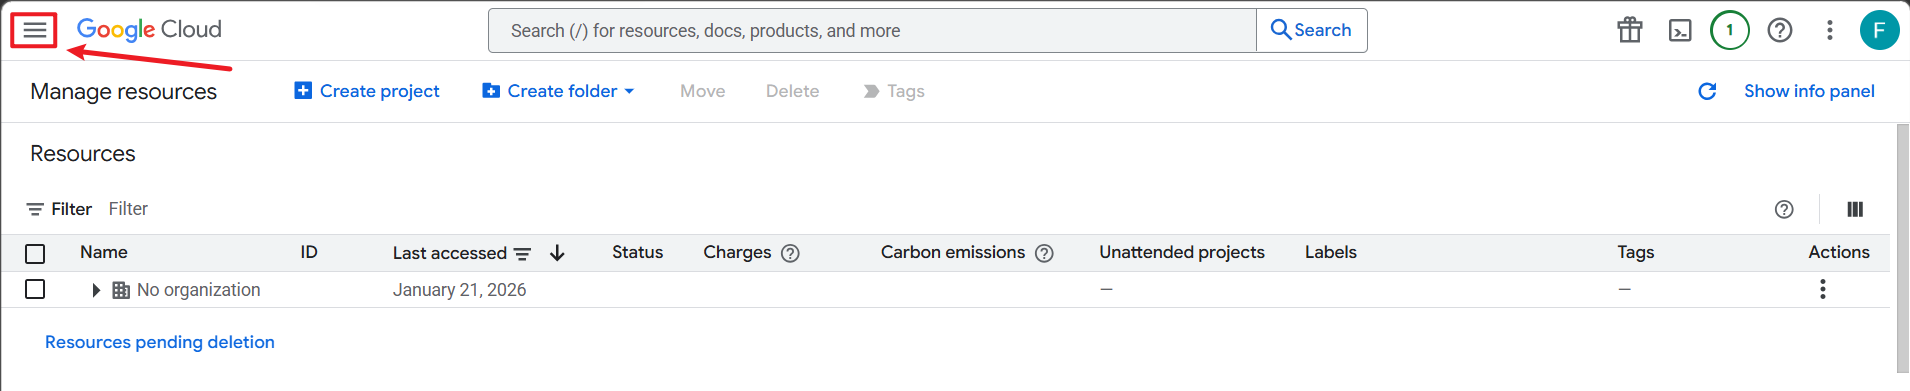Click the page vertical scrollbar
Viewport: 1910px width, 391px height.
1902,247
